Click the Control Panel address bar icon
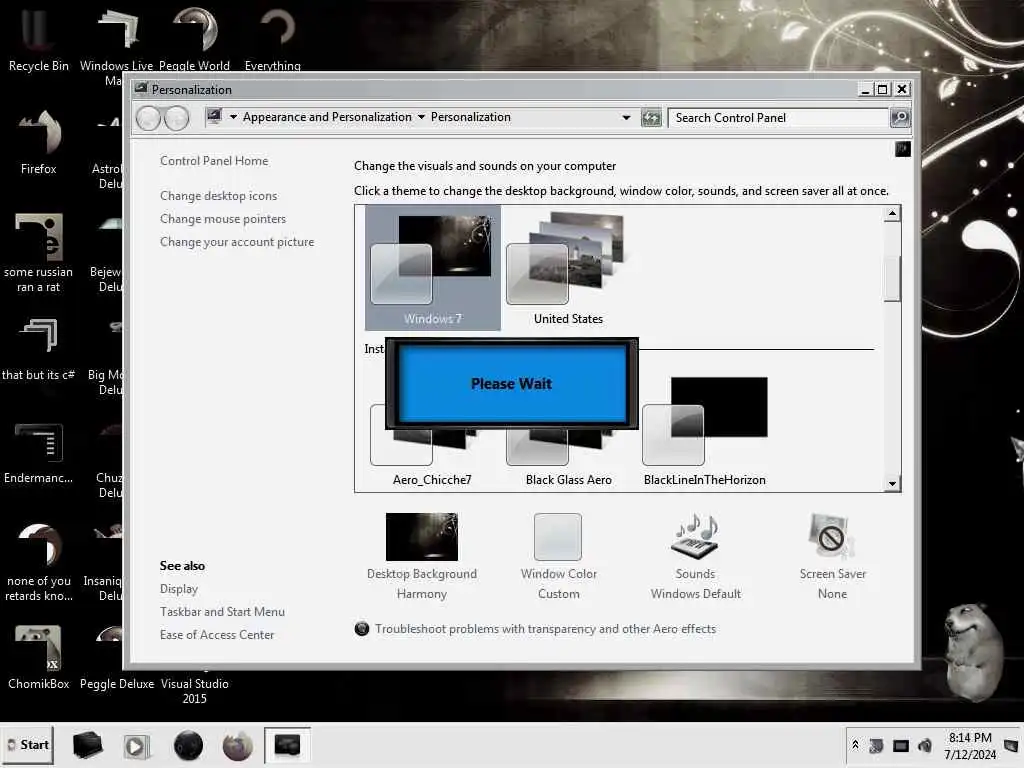Screen dimensions: 1024x768 [214, 117]
